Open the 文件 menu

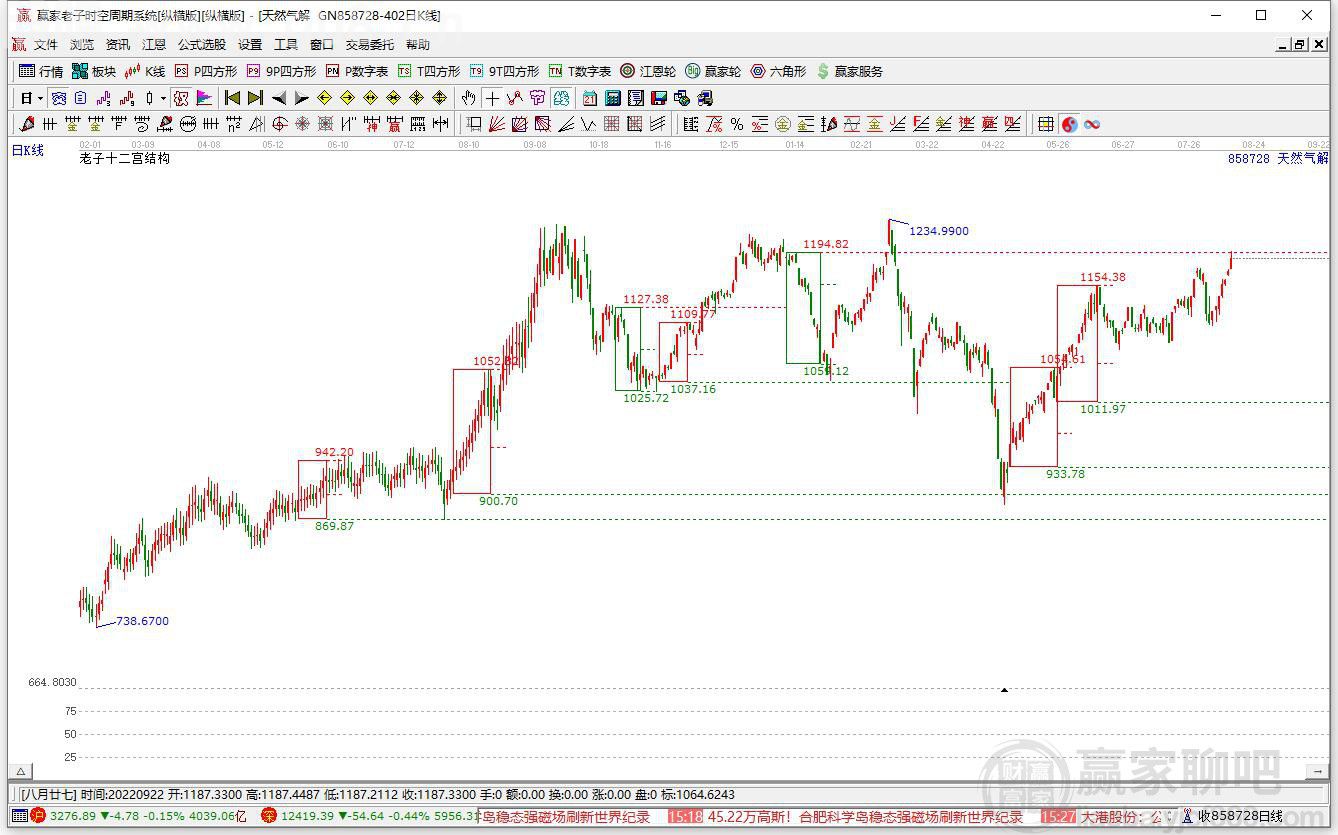(x=46, y=45)
